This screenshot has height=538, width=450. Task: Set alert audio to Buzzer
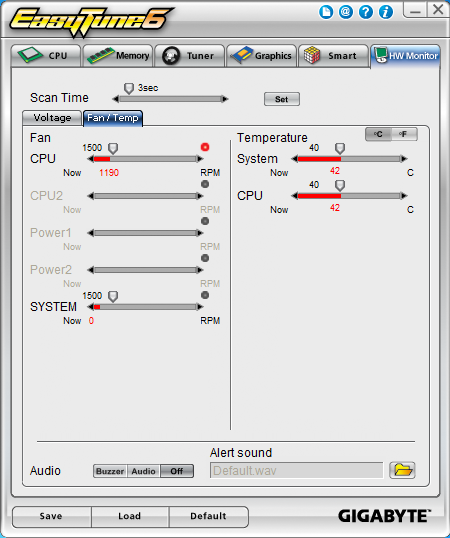(x=110, y=471)
